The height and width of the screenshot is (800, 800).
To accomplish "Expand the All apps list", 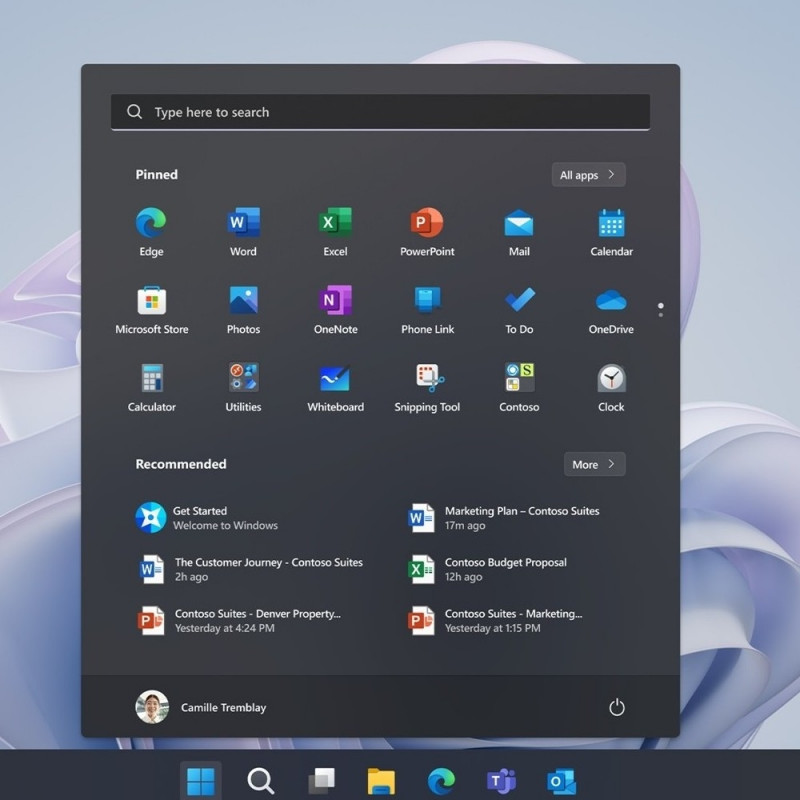I will 588,175.
